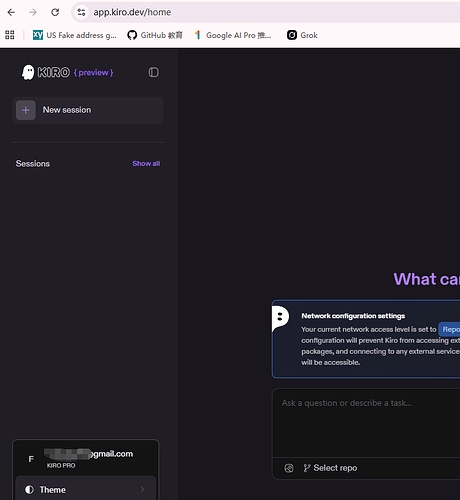Open the browser apps grid icon
Viewport: 460px width, 500px height.
click(10, 35)
